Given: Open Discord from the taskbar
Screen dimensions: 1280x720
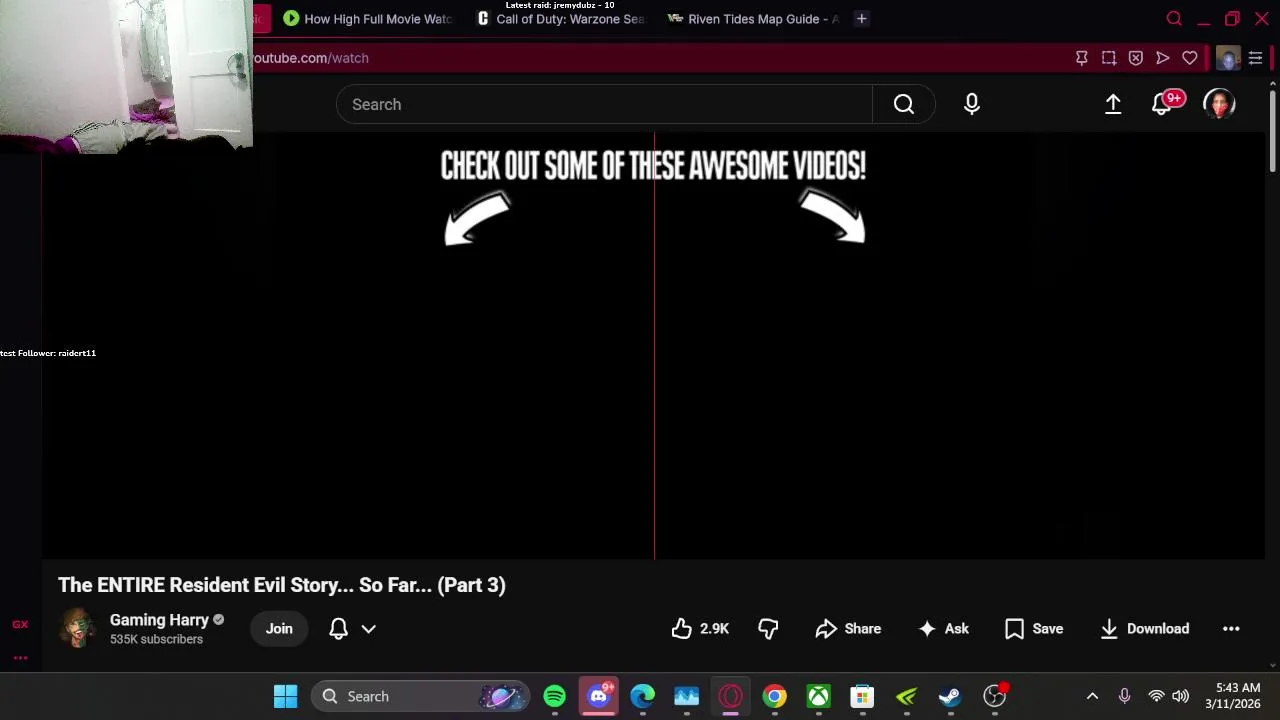Looking at the screenshot, I should 598,696.
